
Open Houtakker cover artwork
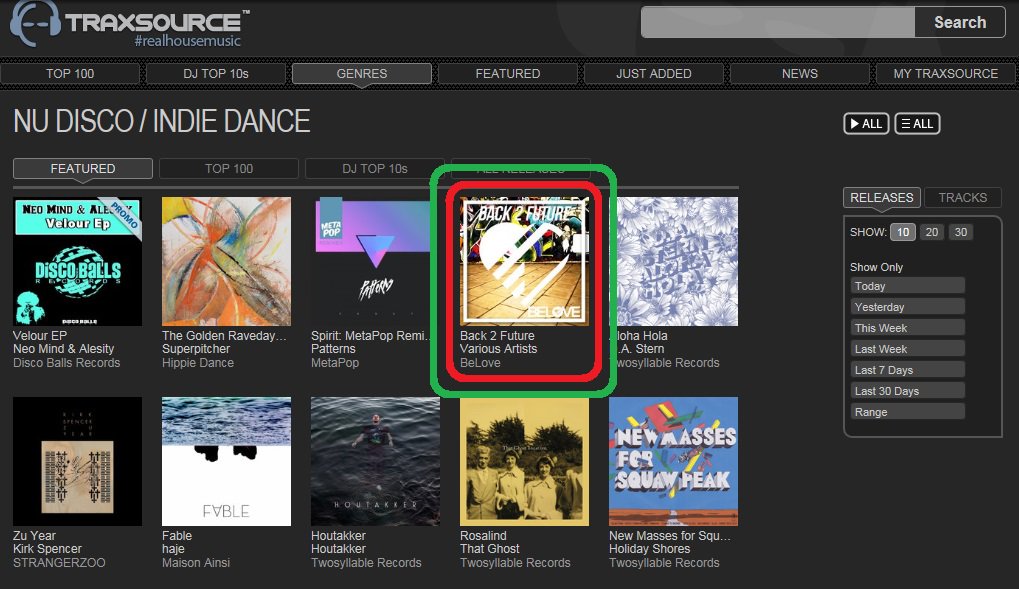point(375,461)
